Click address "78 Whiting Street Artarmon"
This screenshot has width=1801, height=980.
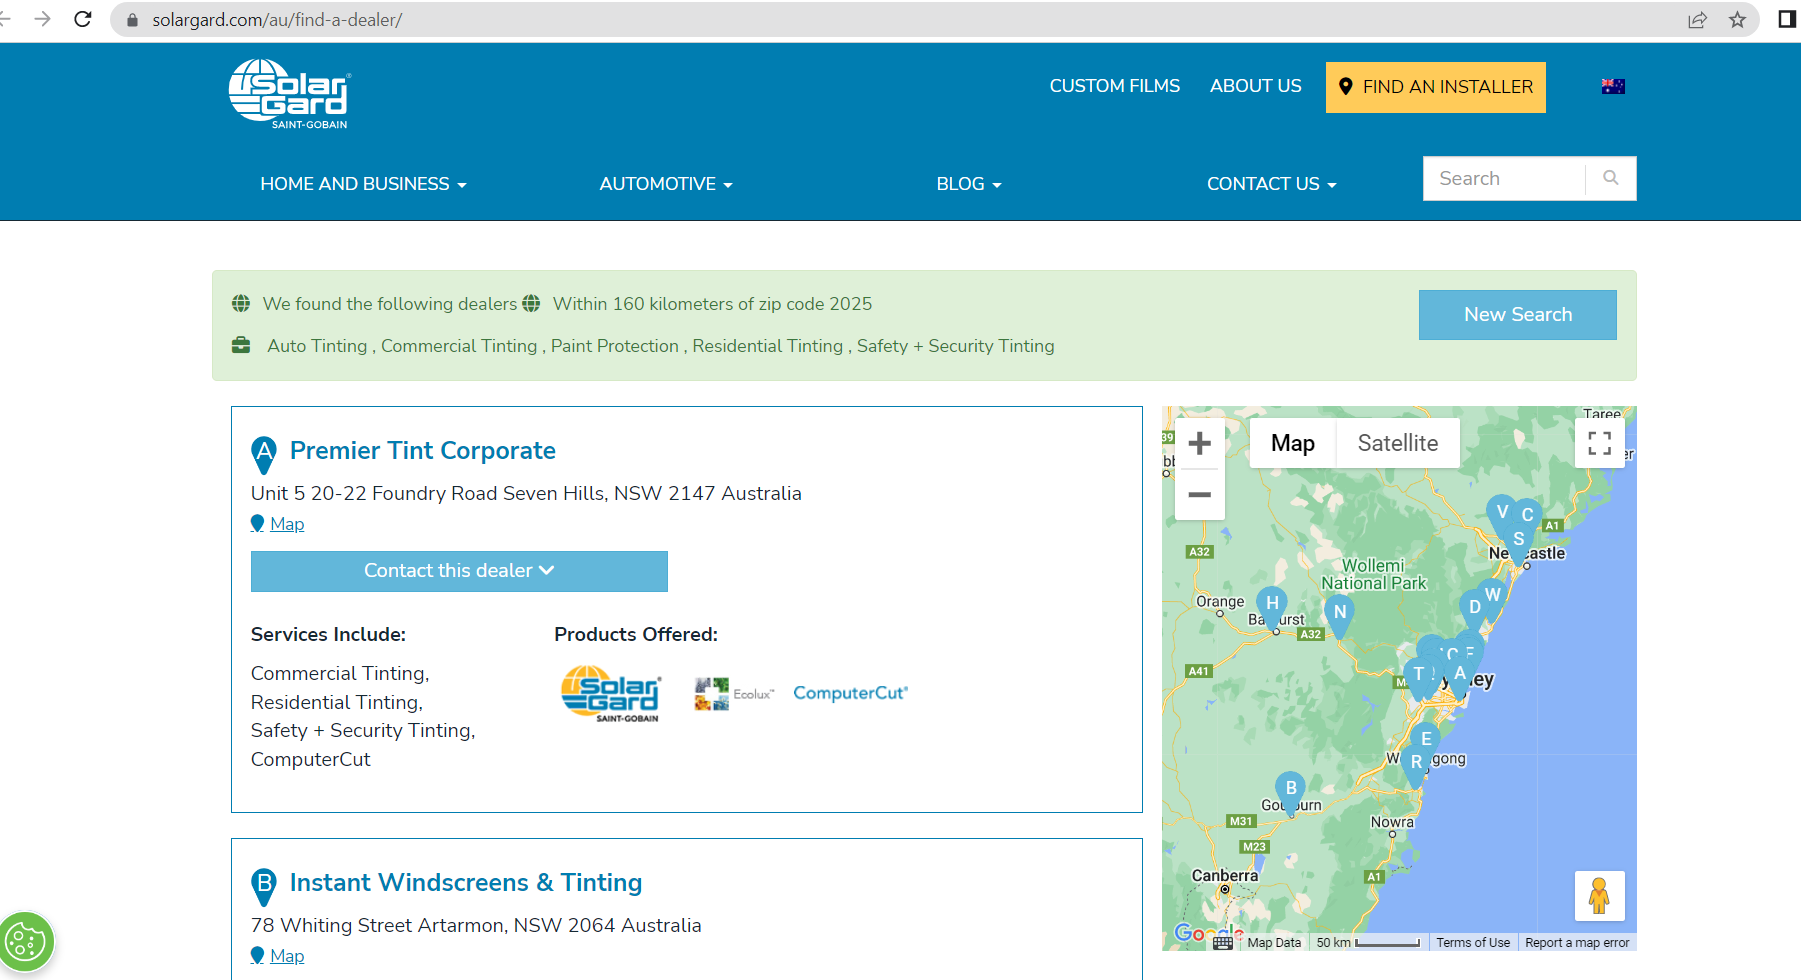click(380, 925)
